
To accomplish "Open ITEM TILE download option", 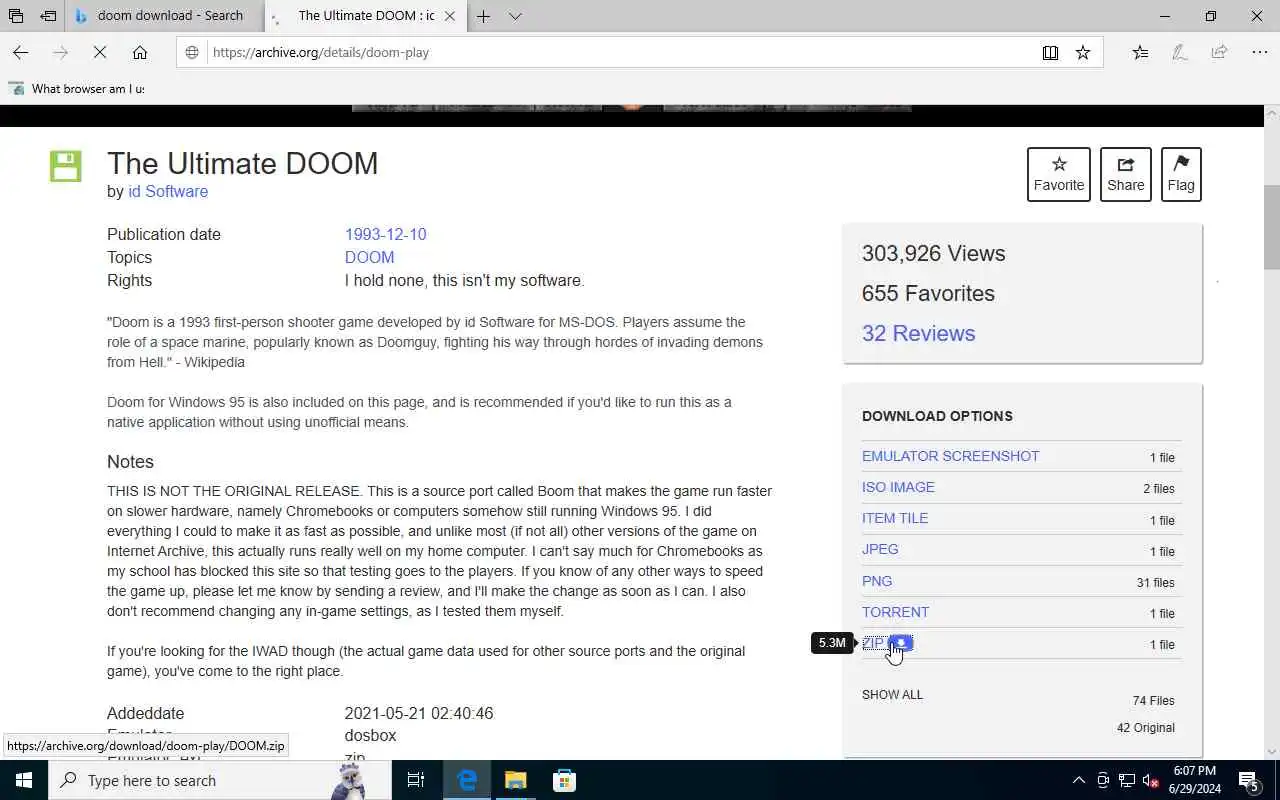I will [x=895, y=518].
